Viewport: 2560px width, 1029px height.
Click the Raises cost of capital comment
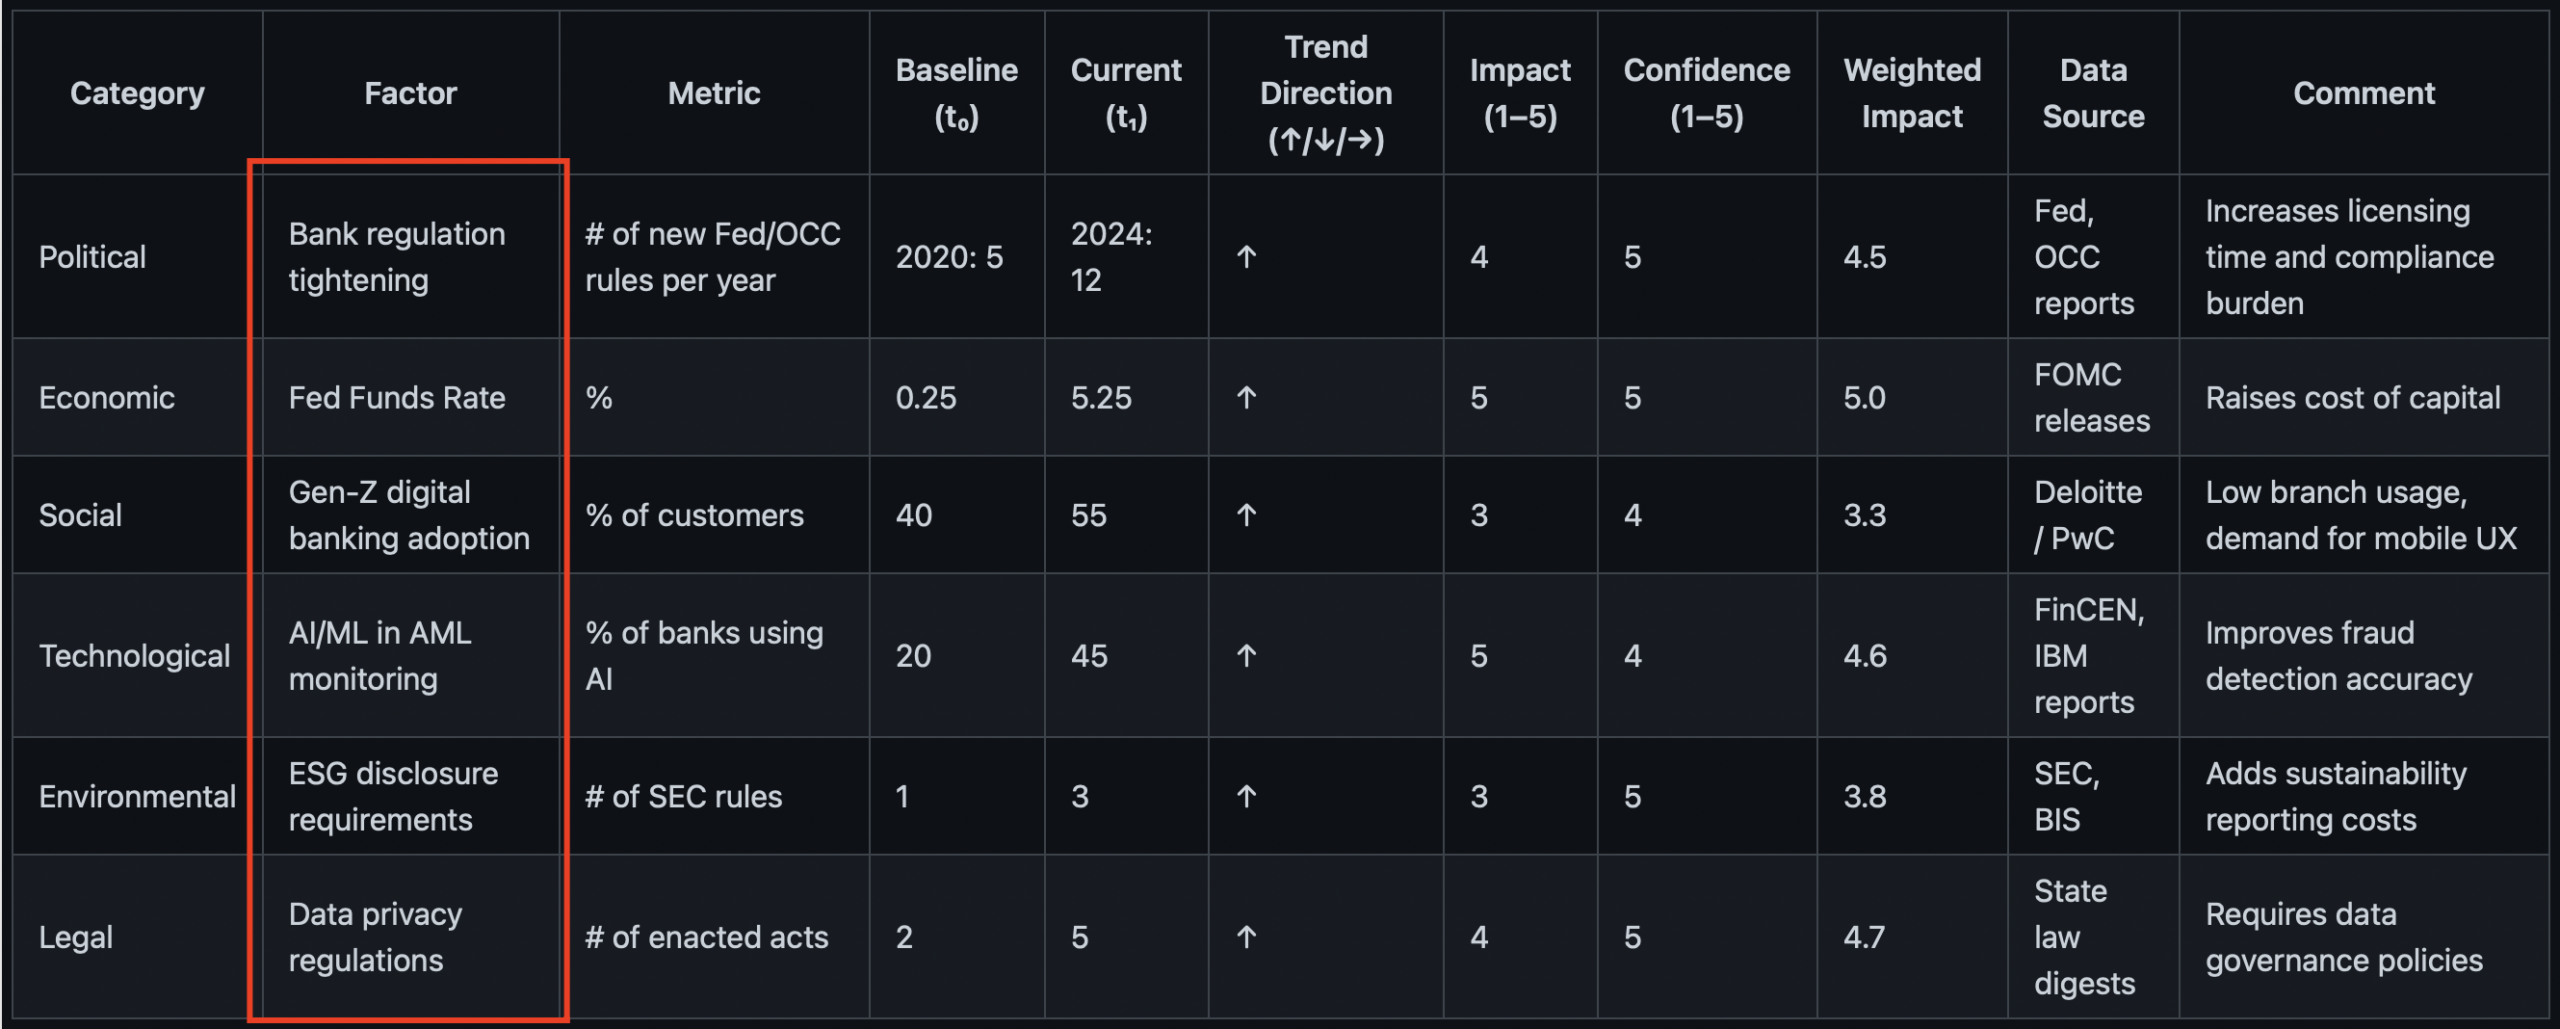tap(2352, 398)
